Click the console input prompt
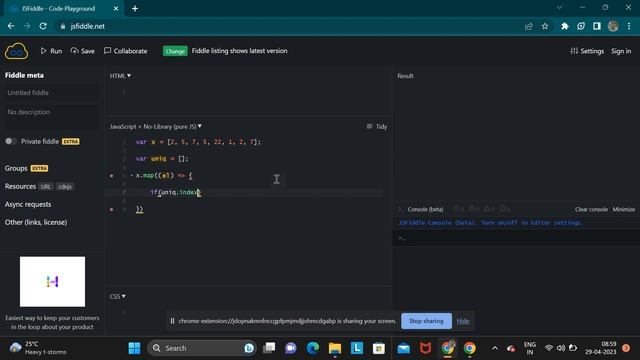This screenshot has height=360, width=640. (x=516, y=238)
